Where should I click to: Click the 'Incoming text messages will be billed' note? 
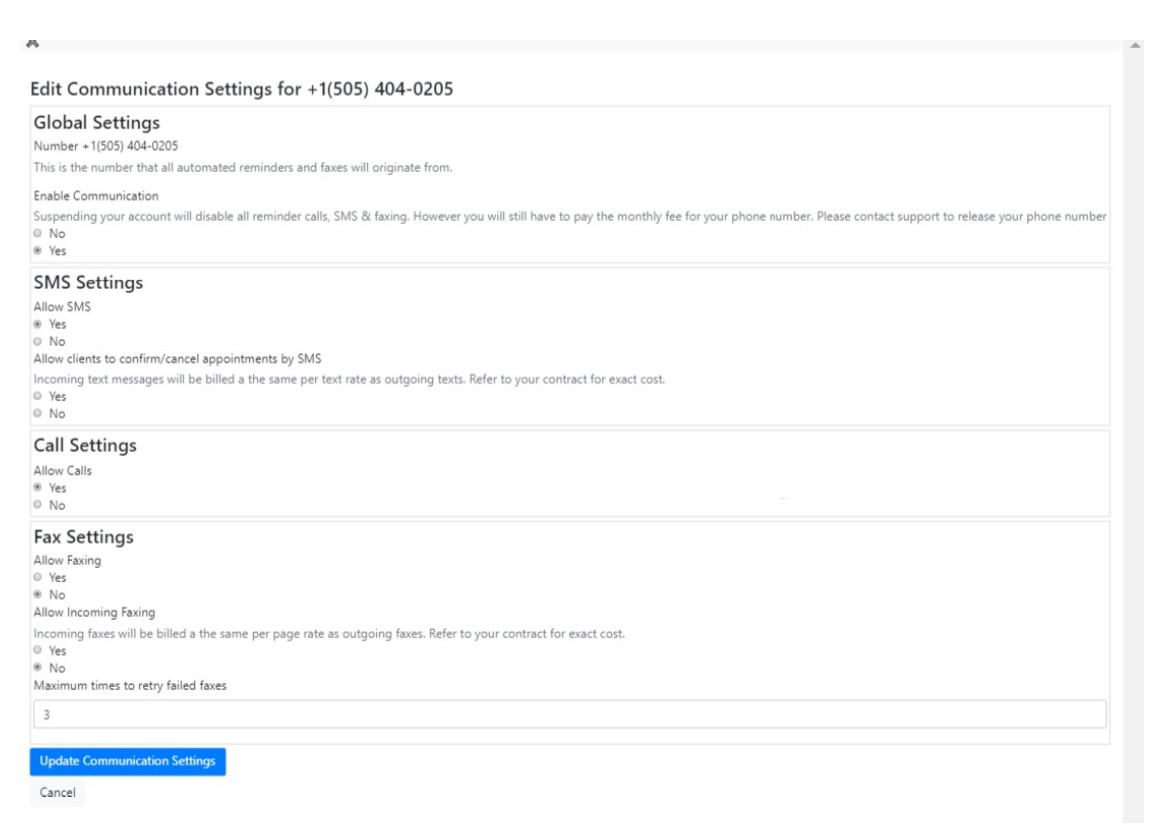tap(349, 379)
